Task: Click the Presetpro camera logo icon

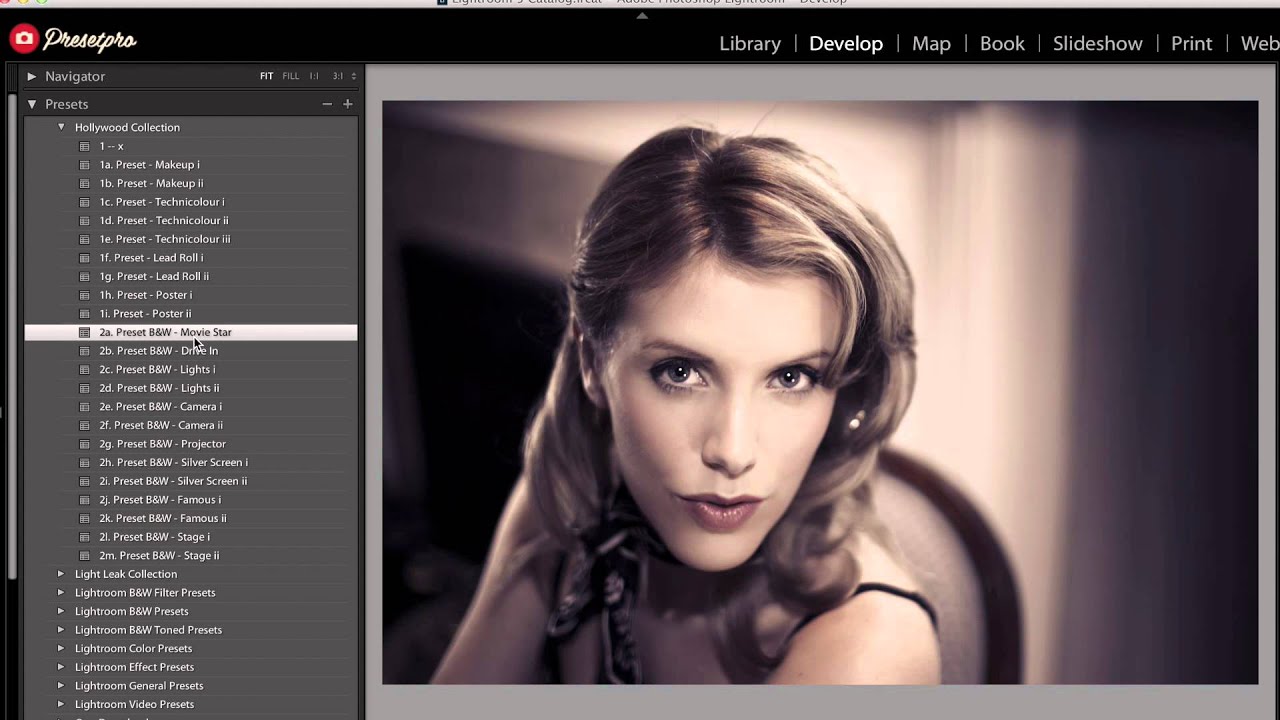Action: click(x=24, y=39)
